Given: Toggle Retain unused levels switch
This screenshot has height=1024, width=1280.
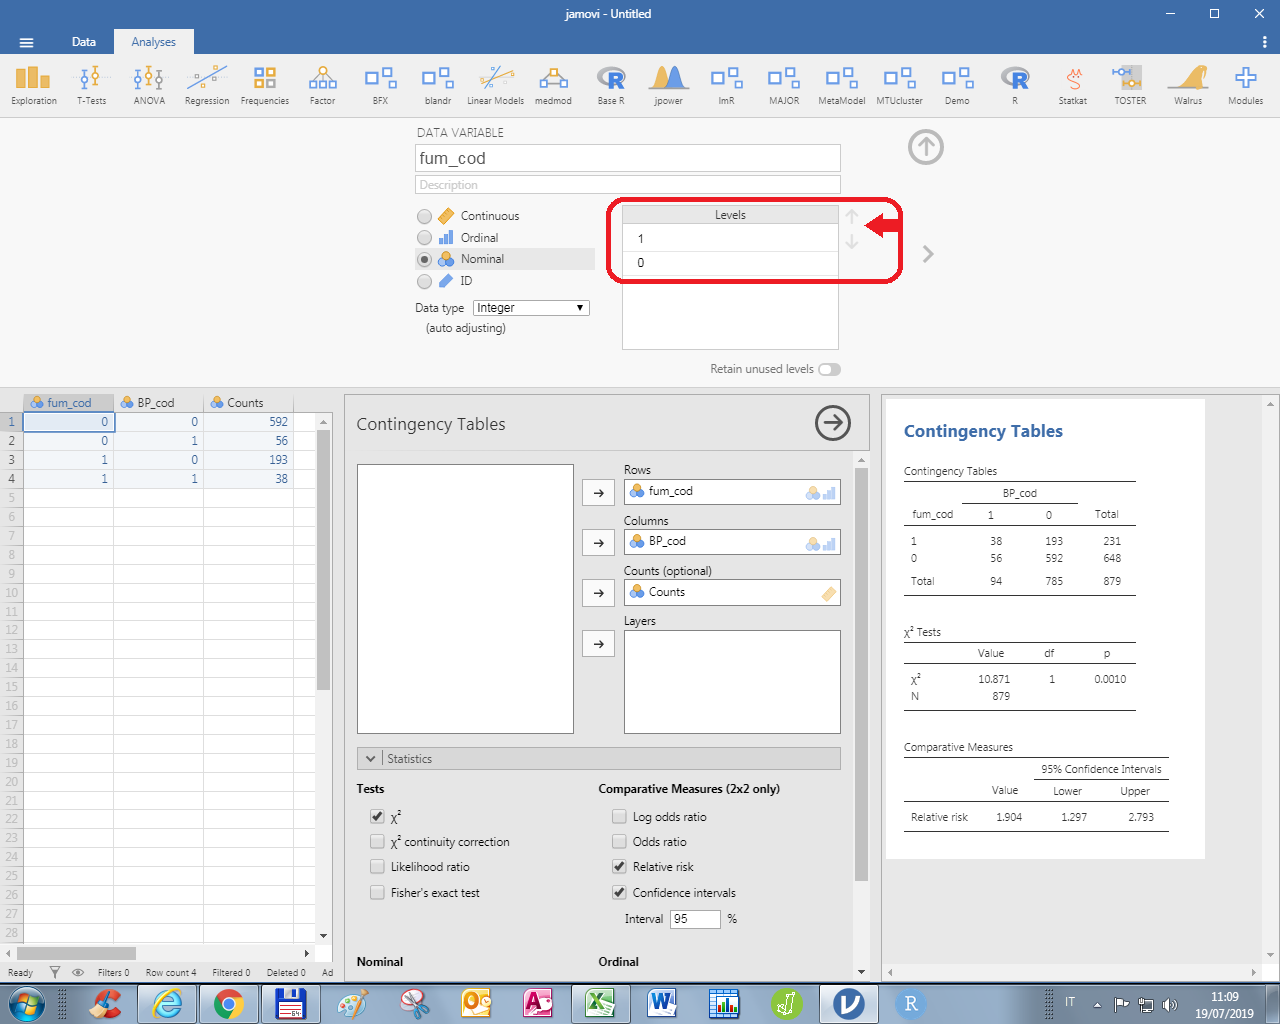Looking at the screenshot, I should pyautogui.click(x=829, y=369).
